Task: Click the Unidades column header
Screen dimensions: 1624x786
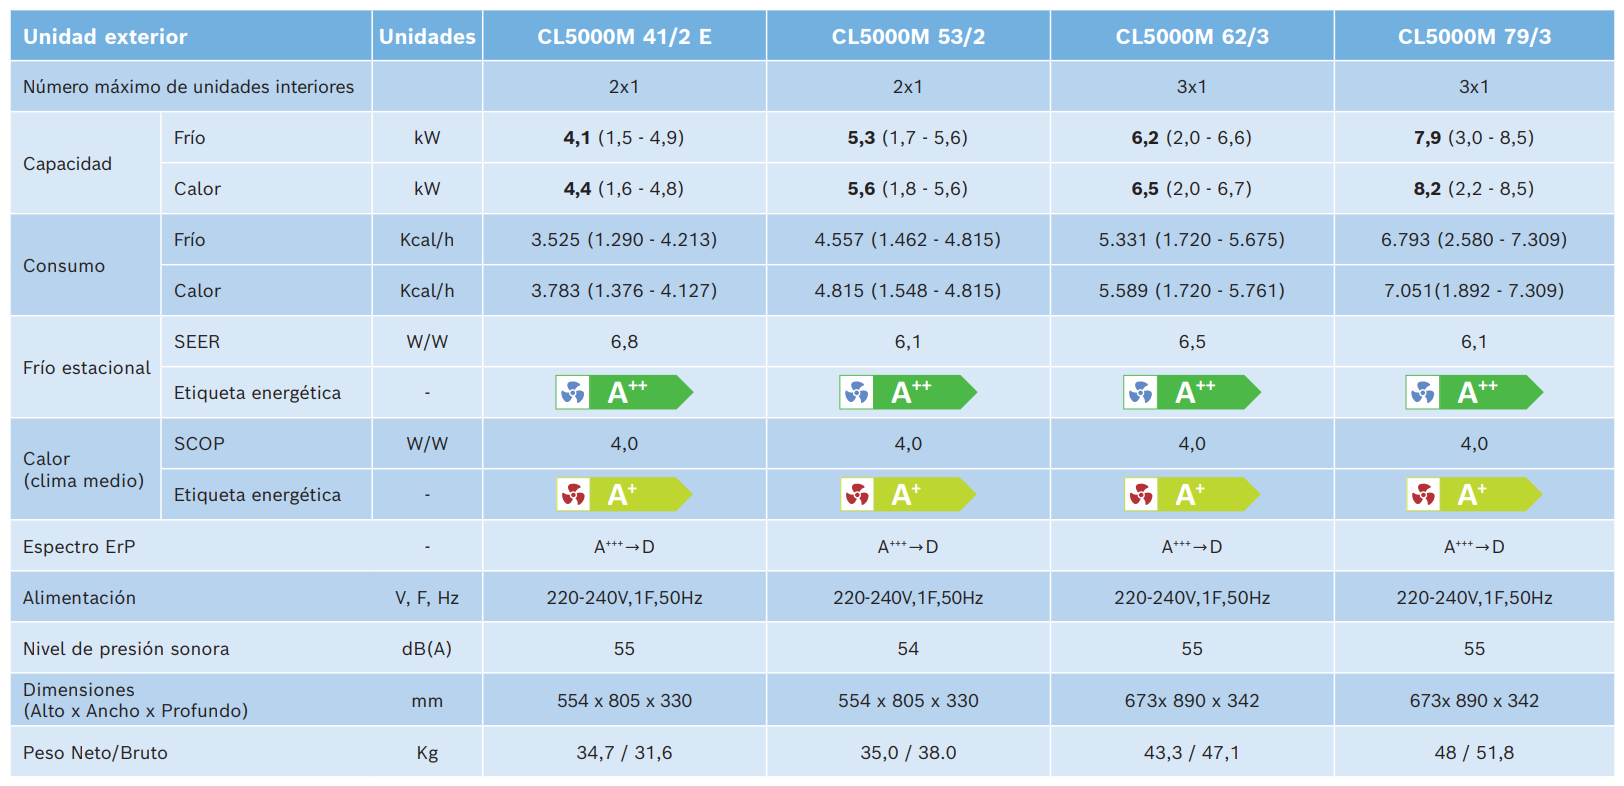Action: click(427, 37)
